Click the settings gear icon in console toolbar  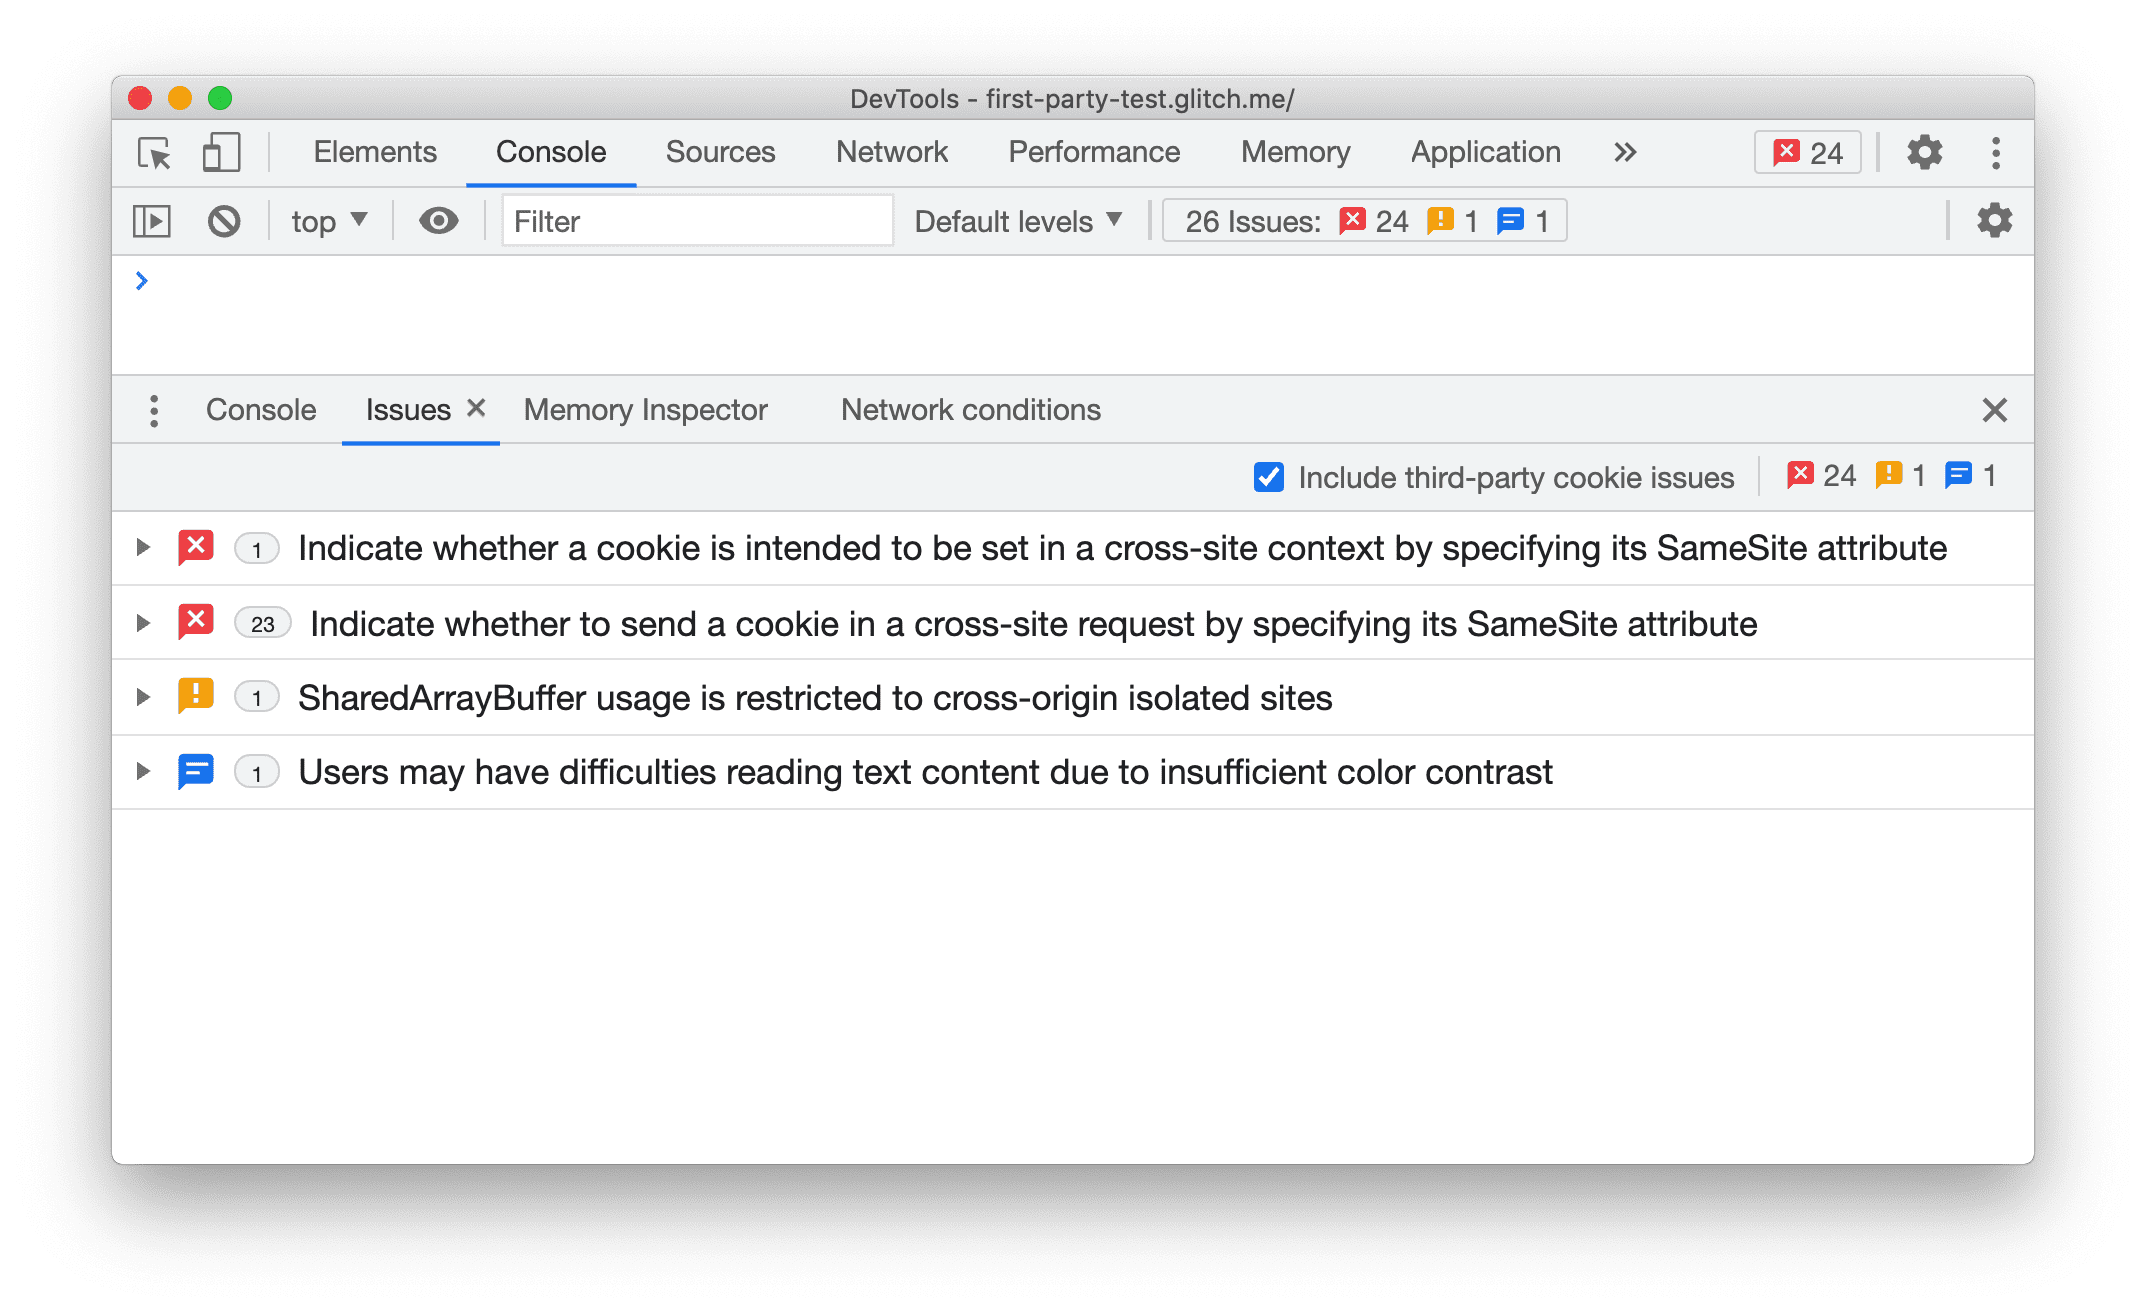click(x=1993, y=221)
